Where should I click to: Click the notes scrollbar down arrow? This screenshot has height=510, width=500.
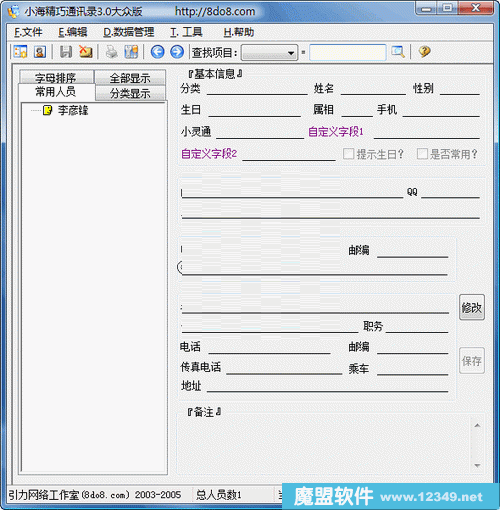pyautogui.click(x=477, y=465)
